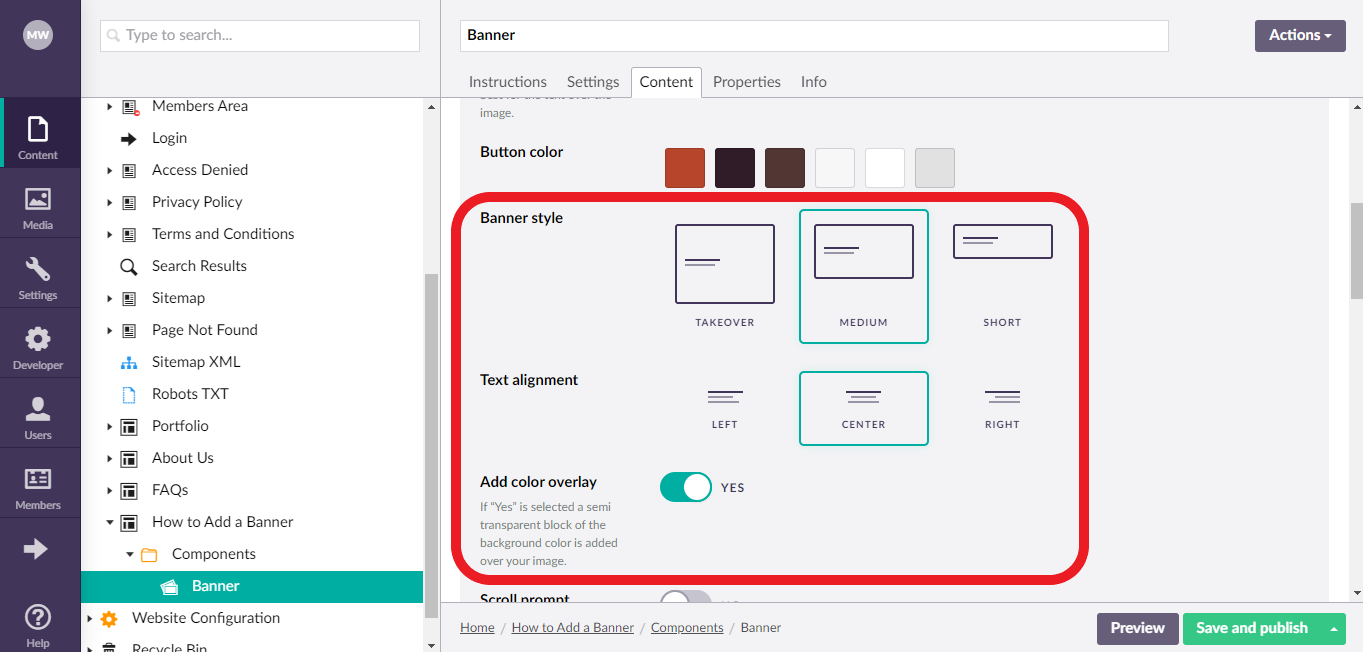Toggle the Add color overlay switch
The height and width of the screenshot is (652, 1363).
click(686, 487)
